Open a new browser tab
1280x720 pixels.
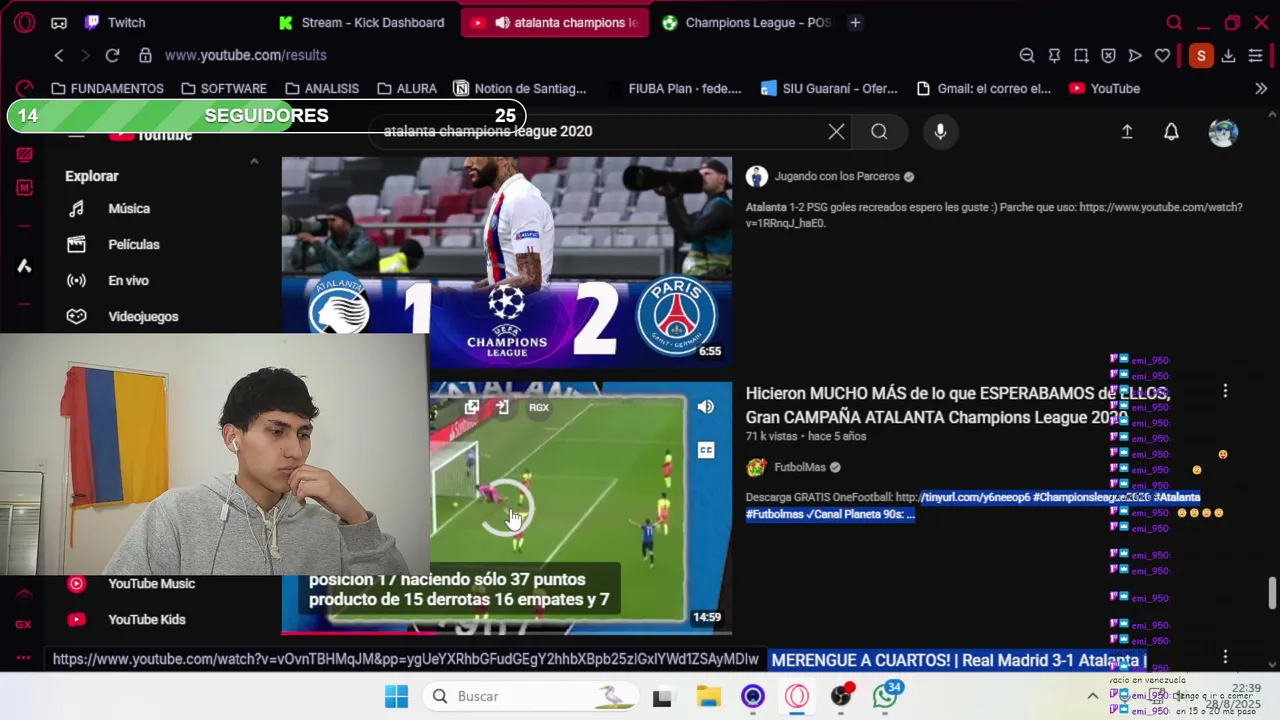tap(855, 22)
